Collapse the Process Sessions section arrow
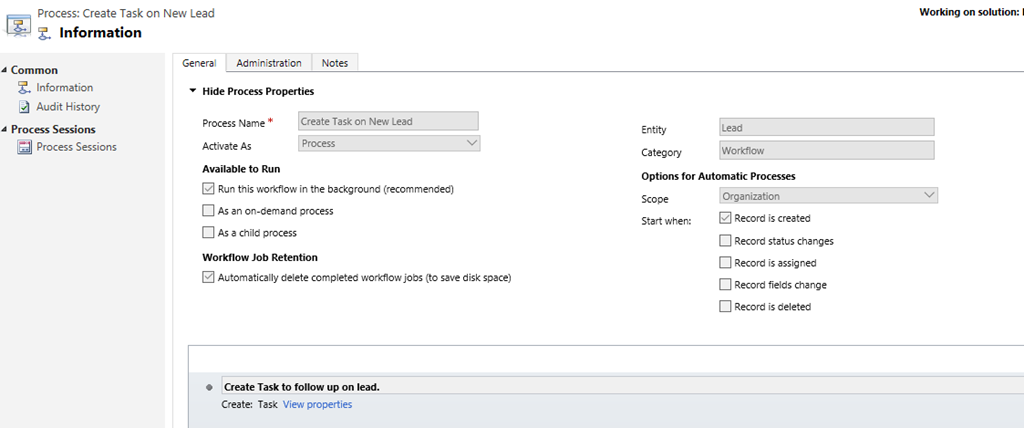 pyautogui.click(x=4, y=129)
